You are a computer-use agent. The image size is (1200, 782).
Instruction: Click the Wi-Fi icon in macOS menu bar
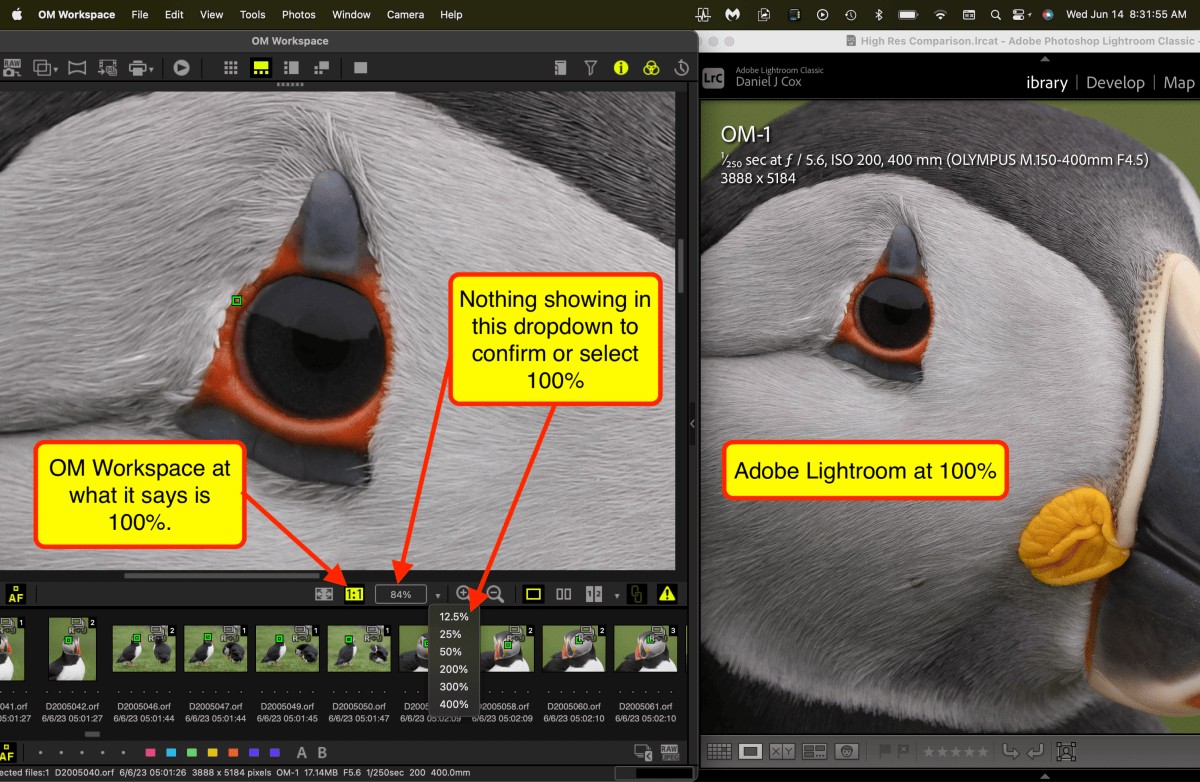click(x=940, y=15)
